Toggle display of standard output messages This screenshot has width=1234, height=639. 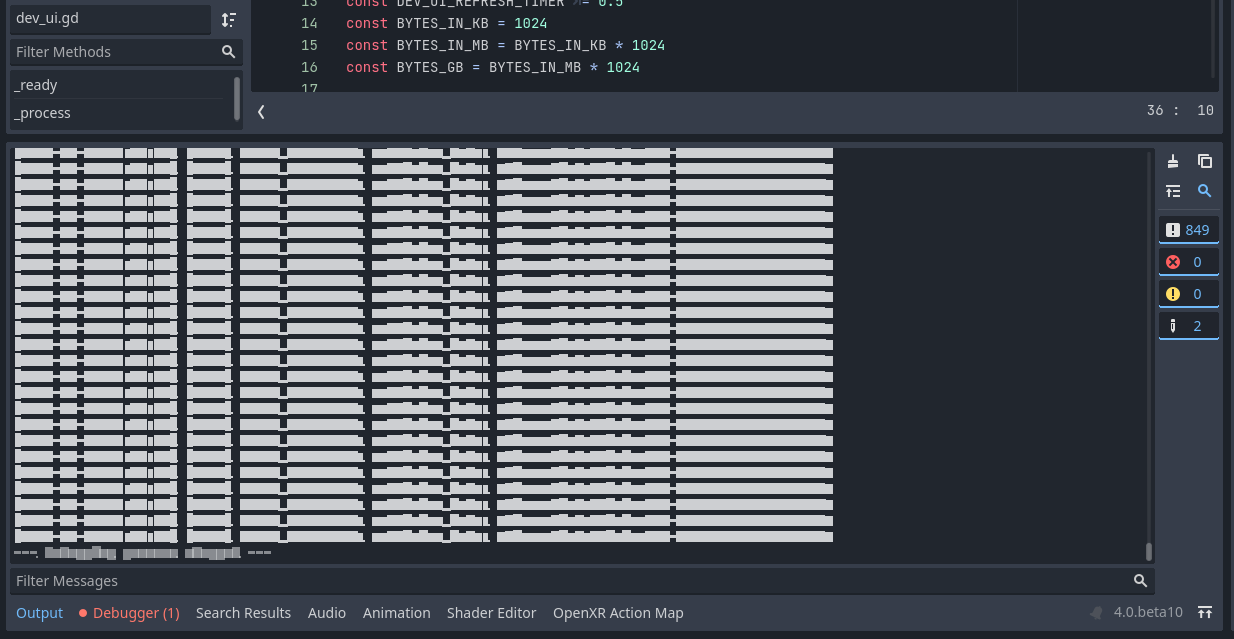pos(1188,229)
